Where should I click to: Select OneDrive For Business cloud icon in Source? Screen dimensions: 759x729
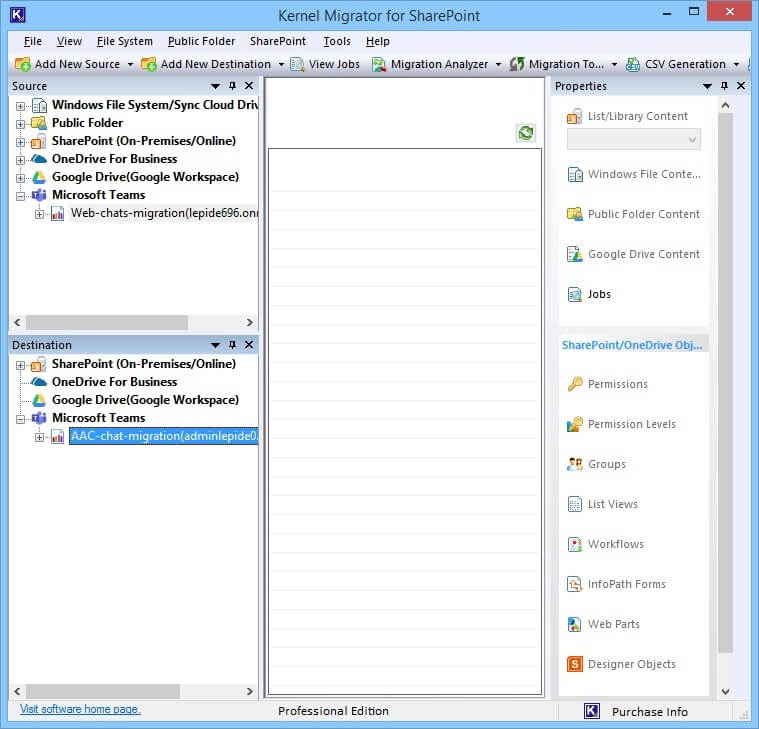(x=39, y=159)
